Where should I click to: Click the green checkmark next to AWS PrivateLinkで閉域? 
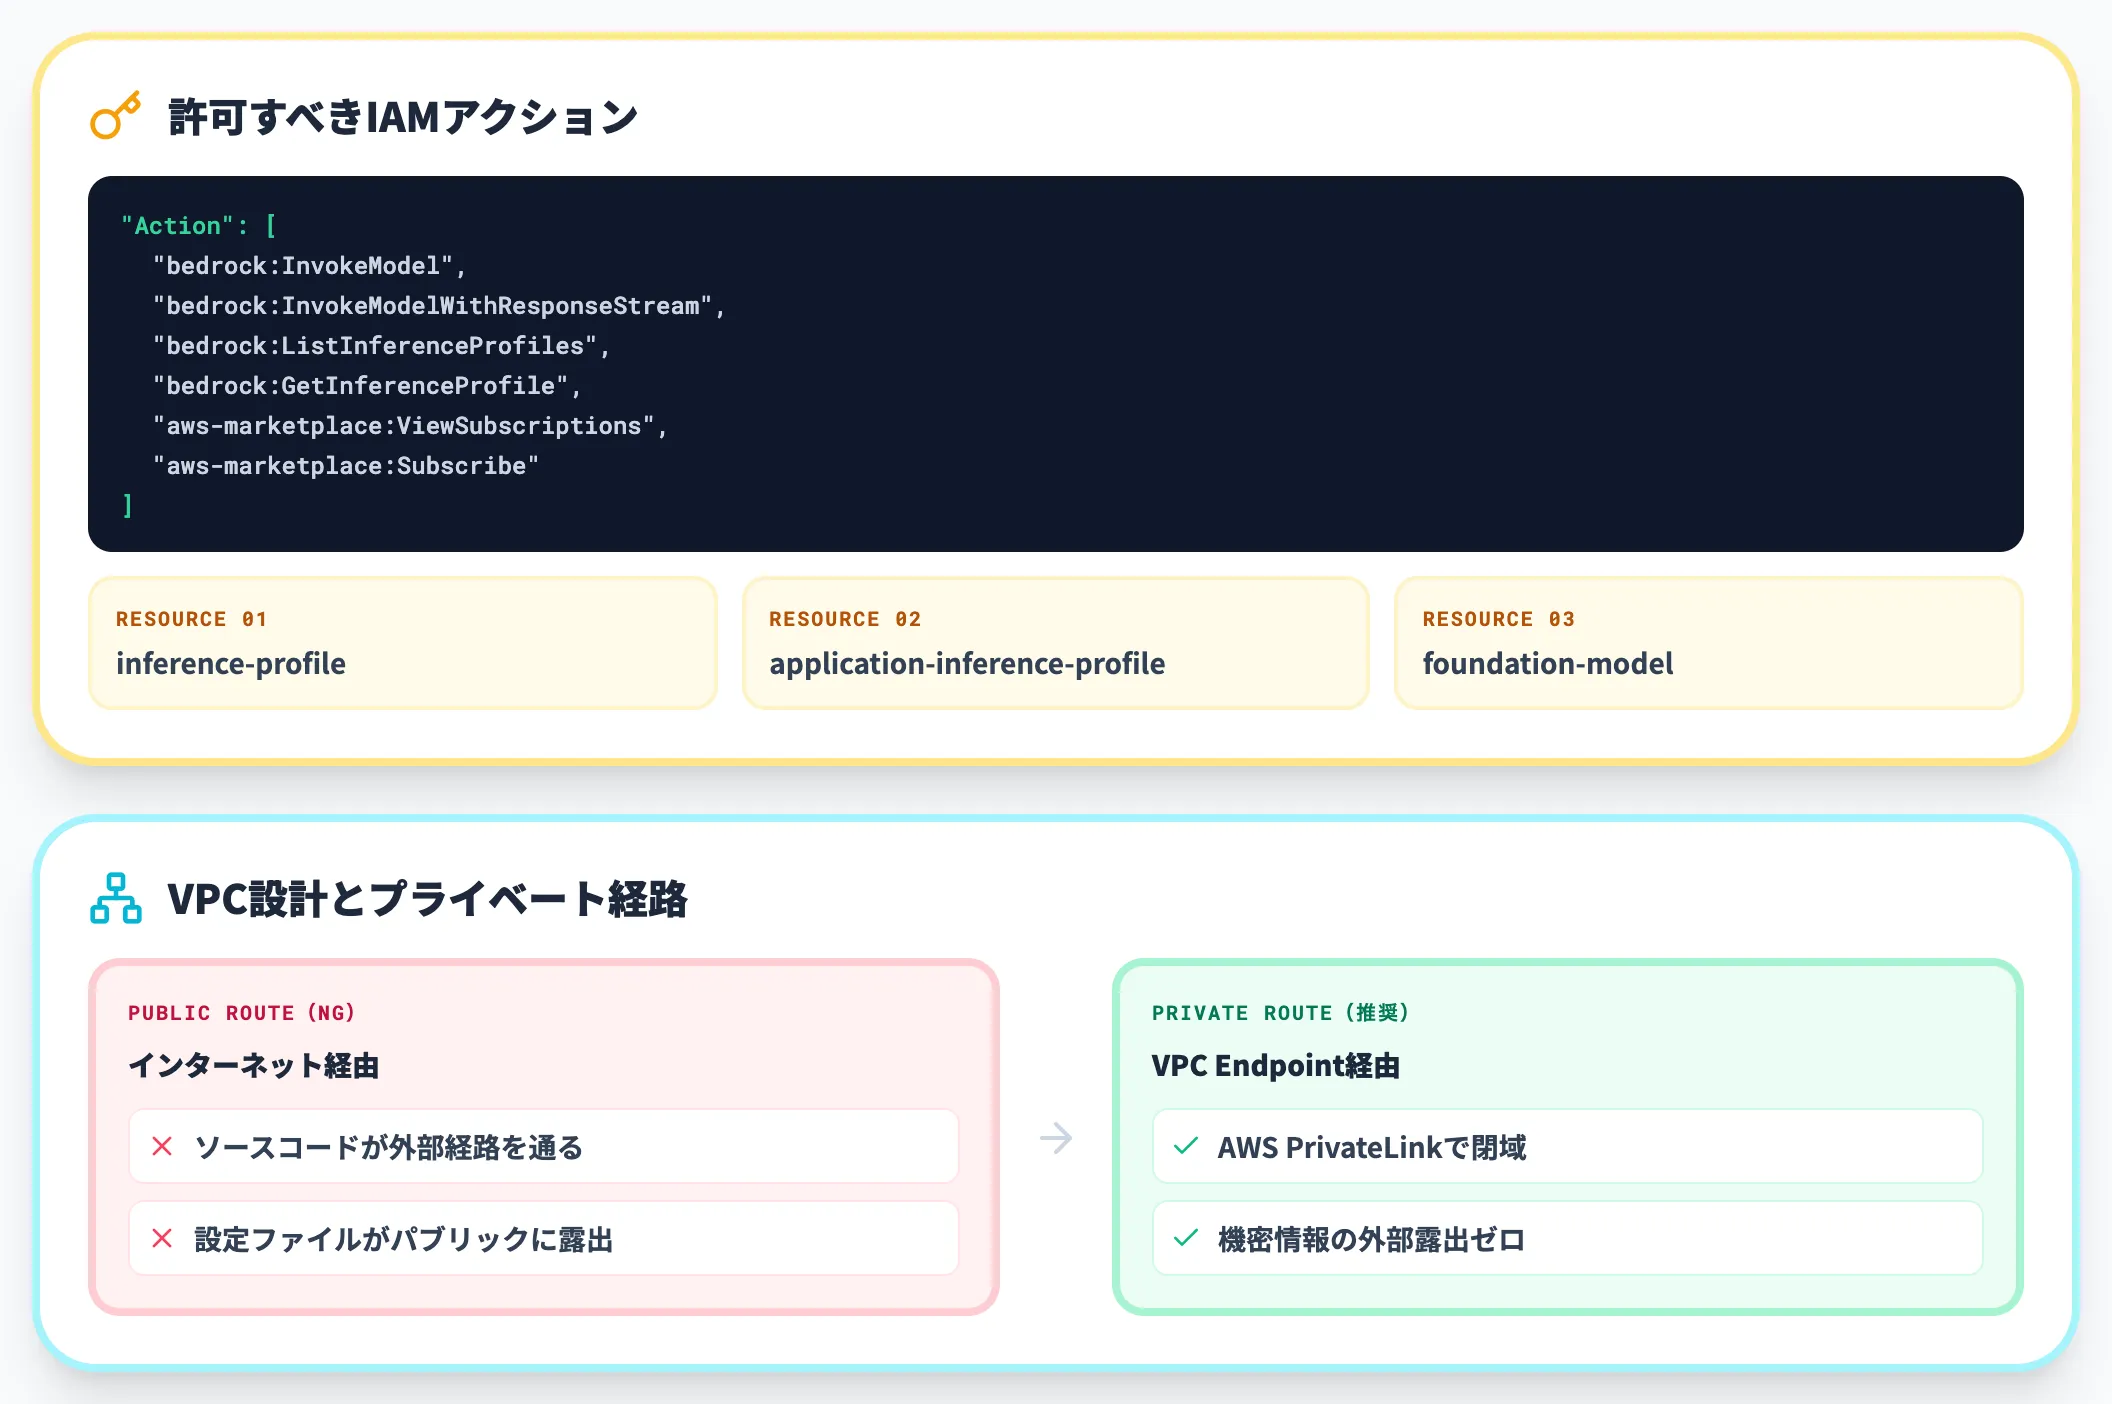point(1186,1146)
